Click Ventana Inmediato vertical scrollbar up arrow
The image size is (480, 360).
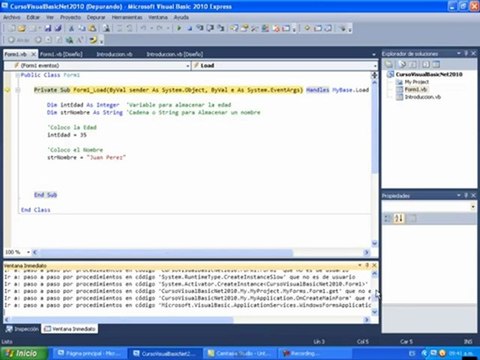pyautogui.click(x=374, y=274)
